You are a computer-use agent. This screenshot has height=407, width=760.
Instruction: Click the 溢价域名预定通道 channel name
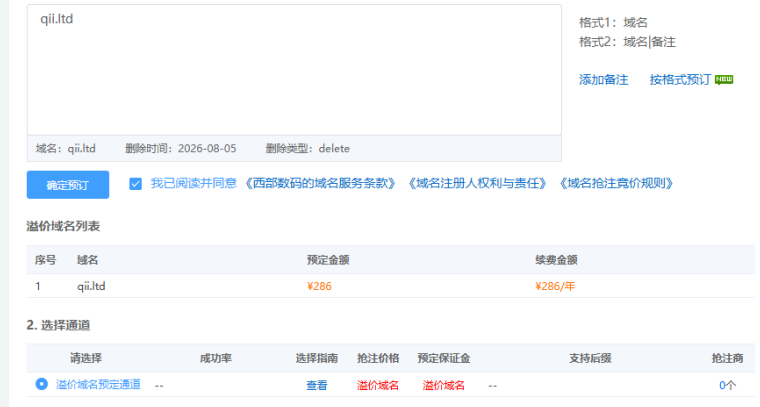pyautogui.click(x=98, y=384)
